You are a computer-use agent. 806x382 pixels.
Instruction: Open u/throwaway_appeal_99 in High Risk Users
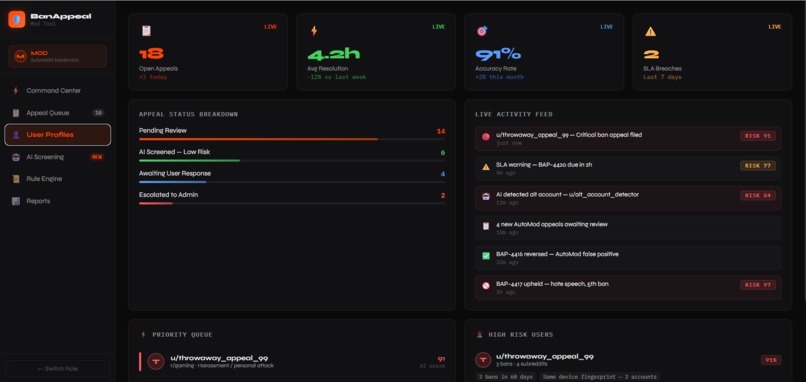[x=544, y=356]
